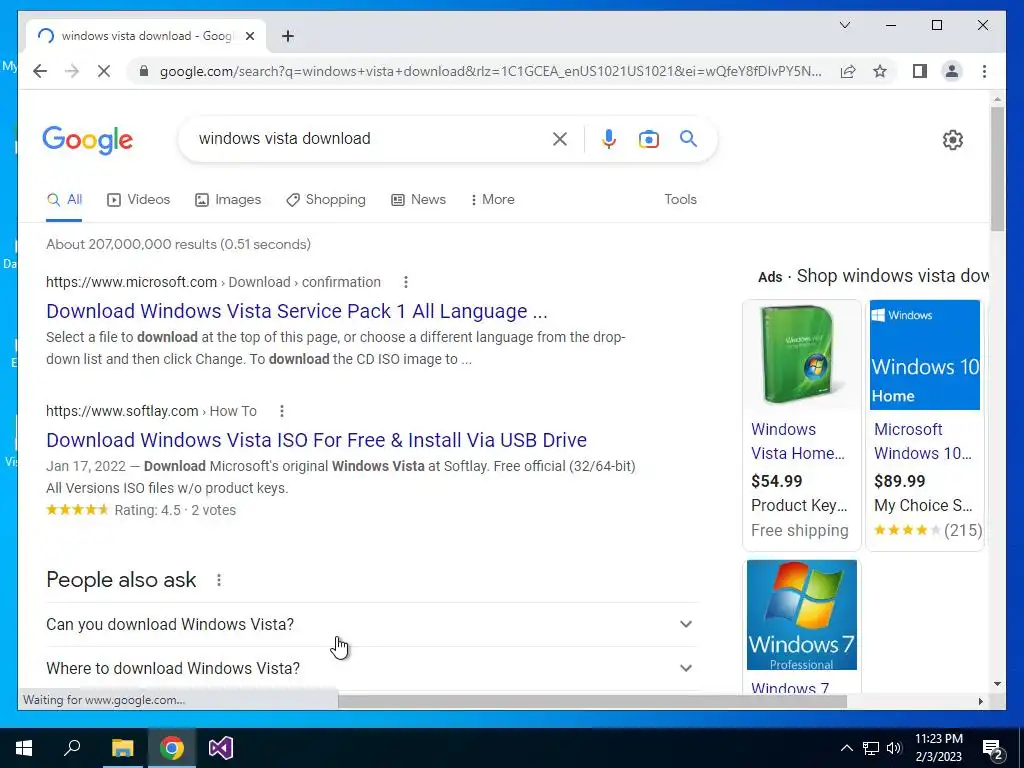
Task: Click the horizontal scrollbar thumb
Action: click(x=592, y=701)
